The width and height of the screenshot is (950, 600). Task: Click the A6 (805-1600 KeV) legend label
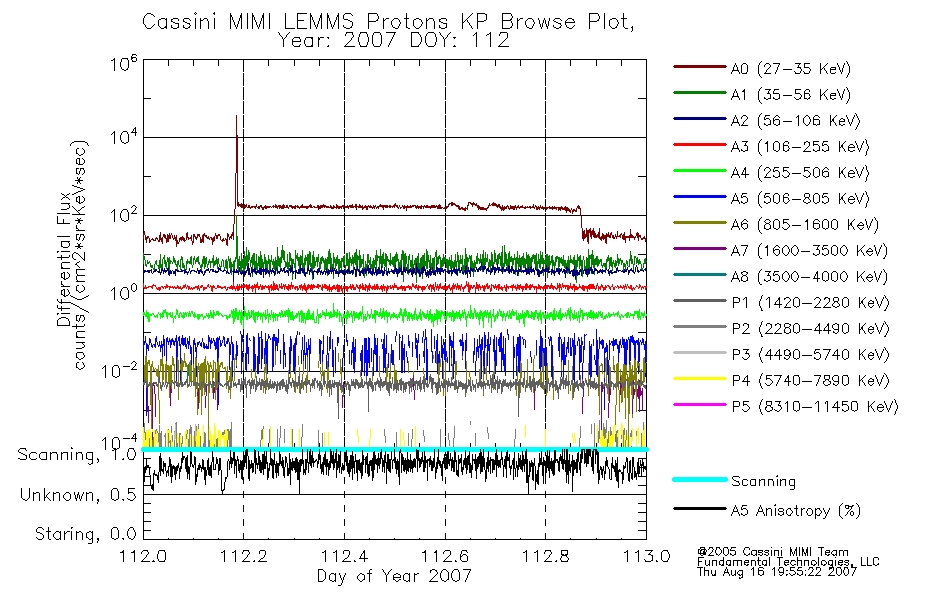click(805, 225)
